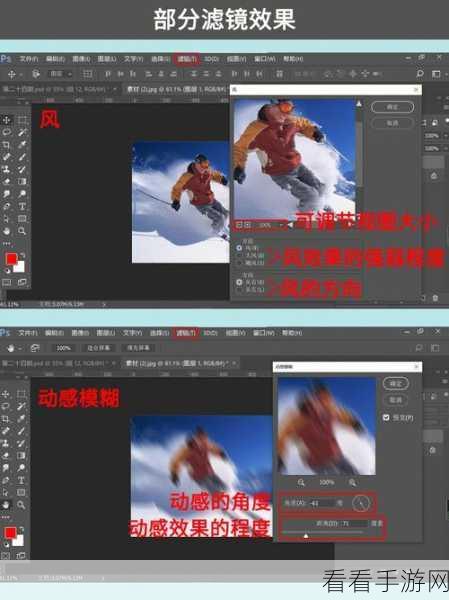This screenshot has width=449, height=600.
Task: Click the fill screen button in the Motion Blur screenshot options bar
Action: pyautogui.click(x=138, y=348)
